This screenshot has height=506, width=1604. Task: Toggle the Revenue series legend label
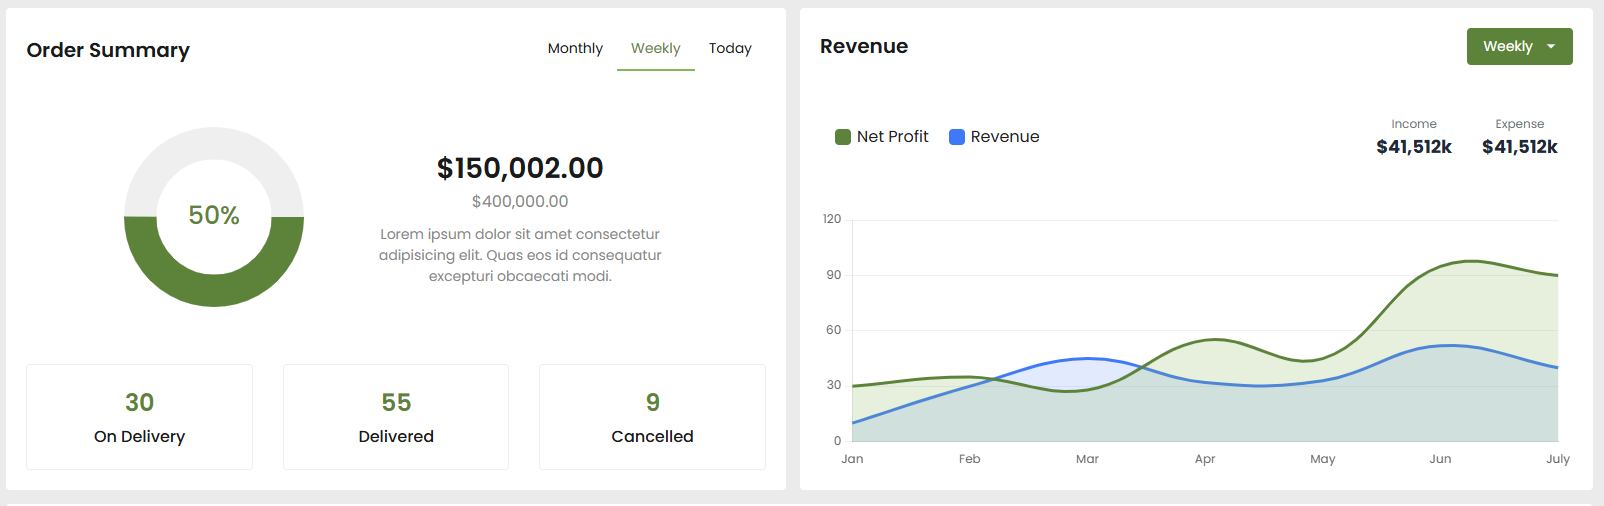pos(1004,137)
